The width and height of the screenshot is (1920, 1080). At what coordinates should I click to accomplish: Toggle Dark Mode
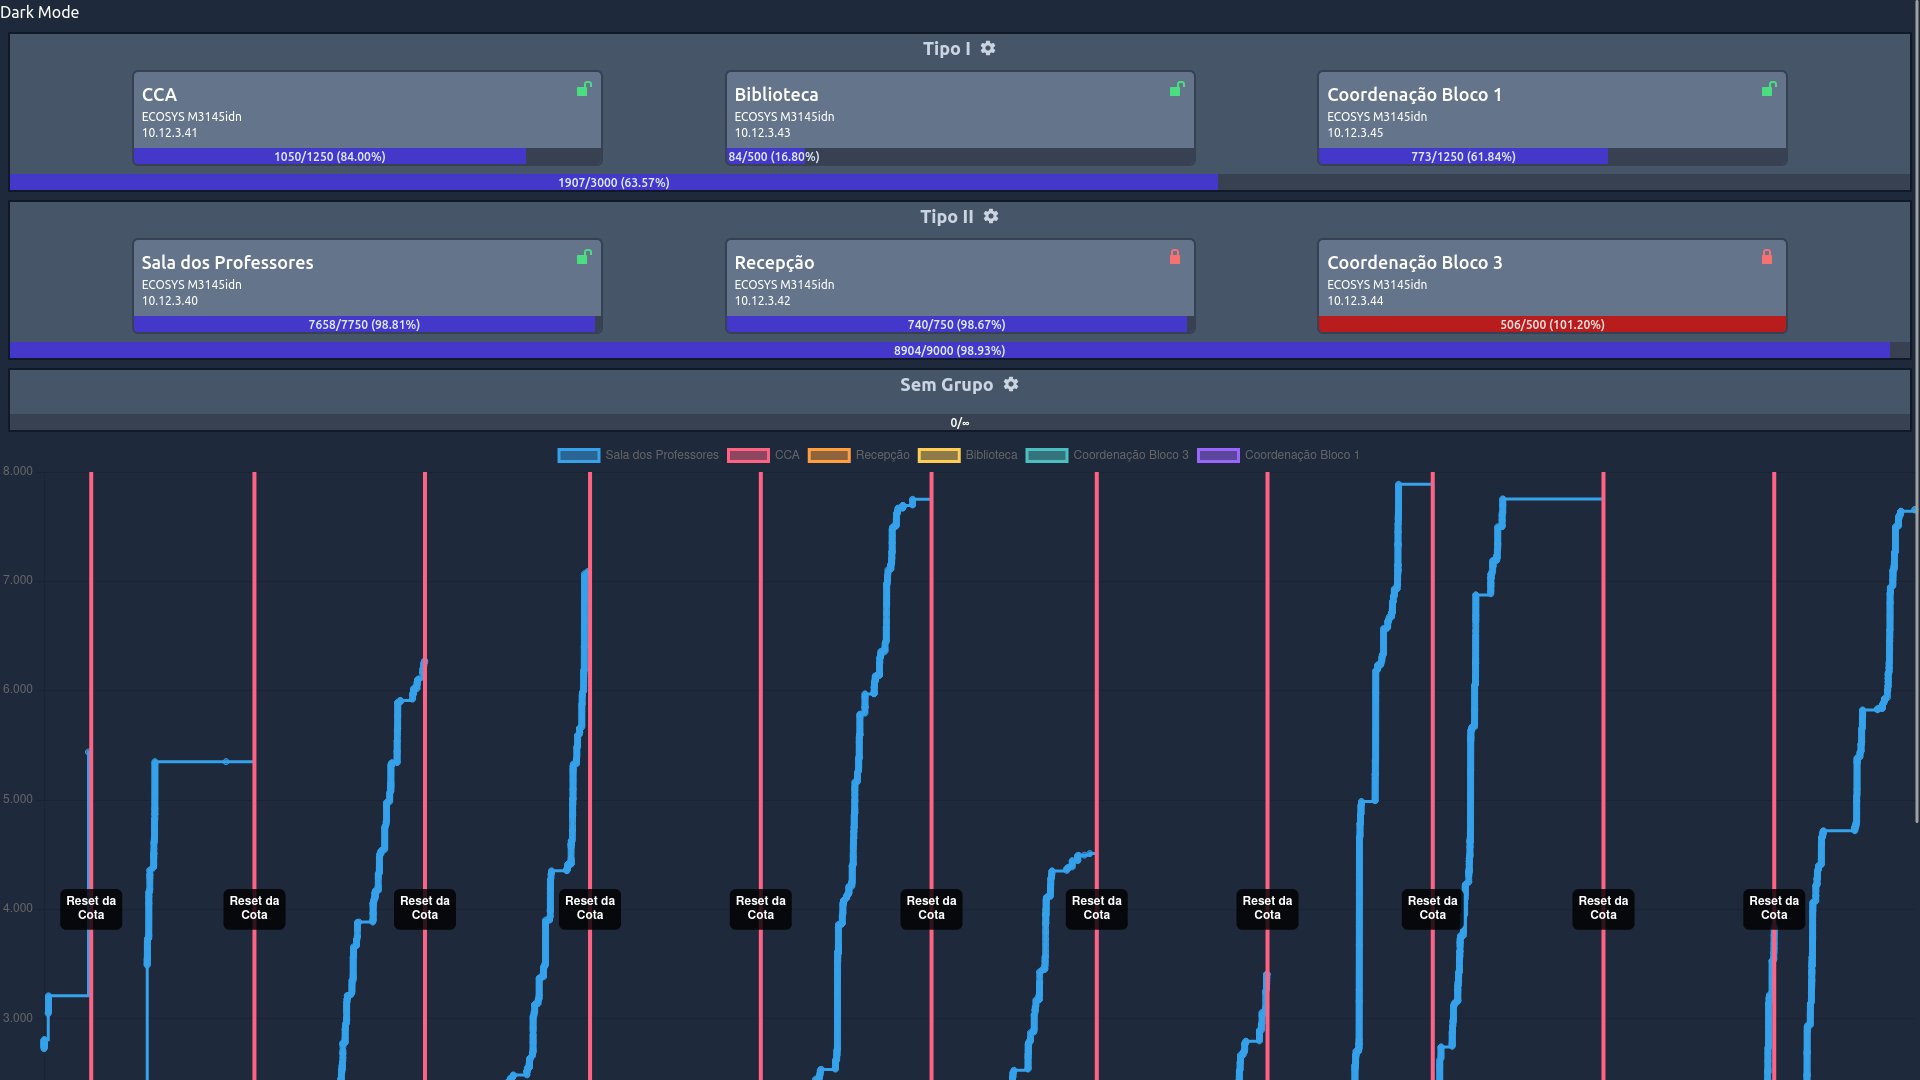coord(40,12)
